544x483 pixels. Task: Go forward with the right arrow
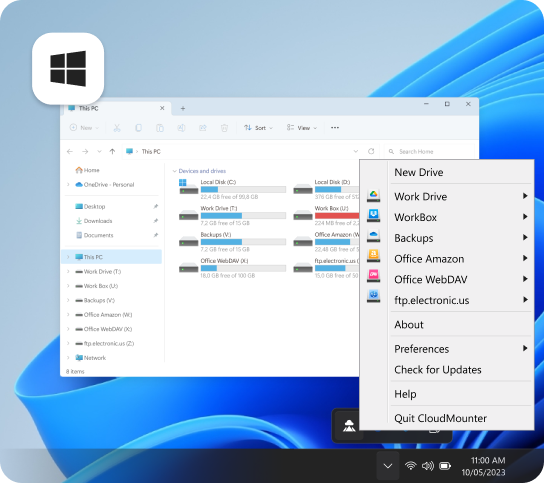click(x=85, y=151)
